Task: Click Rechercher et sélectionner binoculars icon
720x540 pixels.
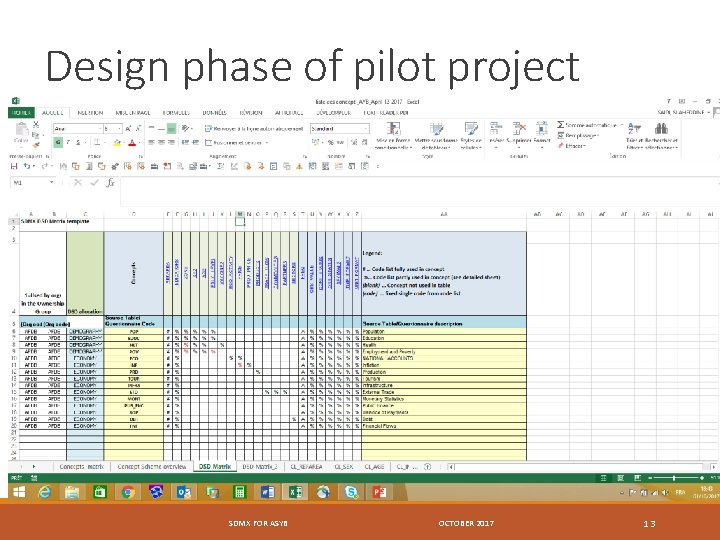Action: point(661,129)
